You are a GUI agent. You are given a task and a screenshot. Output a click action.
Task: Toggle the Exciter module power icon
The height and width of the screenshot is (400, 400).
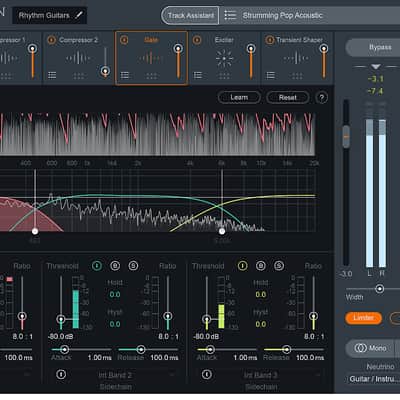point(197,40)
